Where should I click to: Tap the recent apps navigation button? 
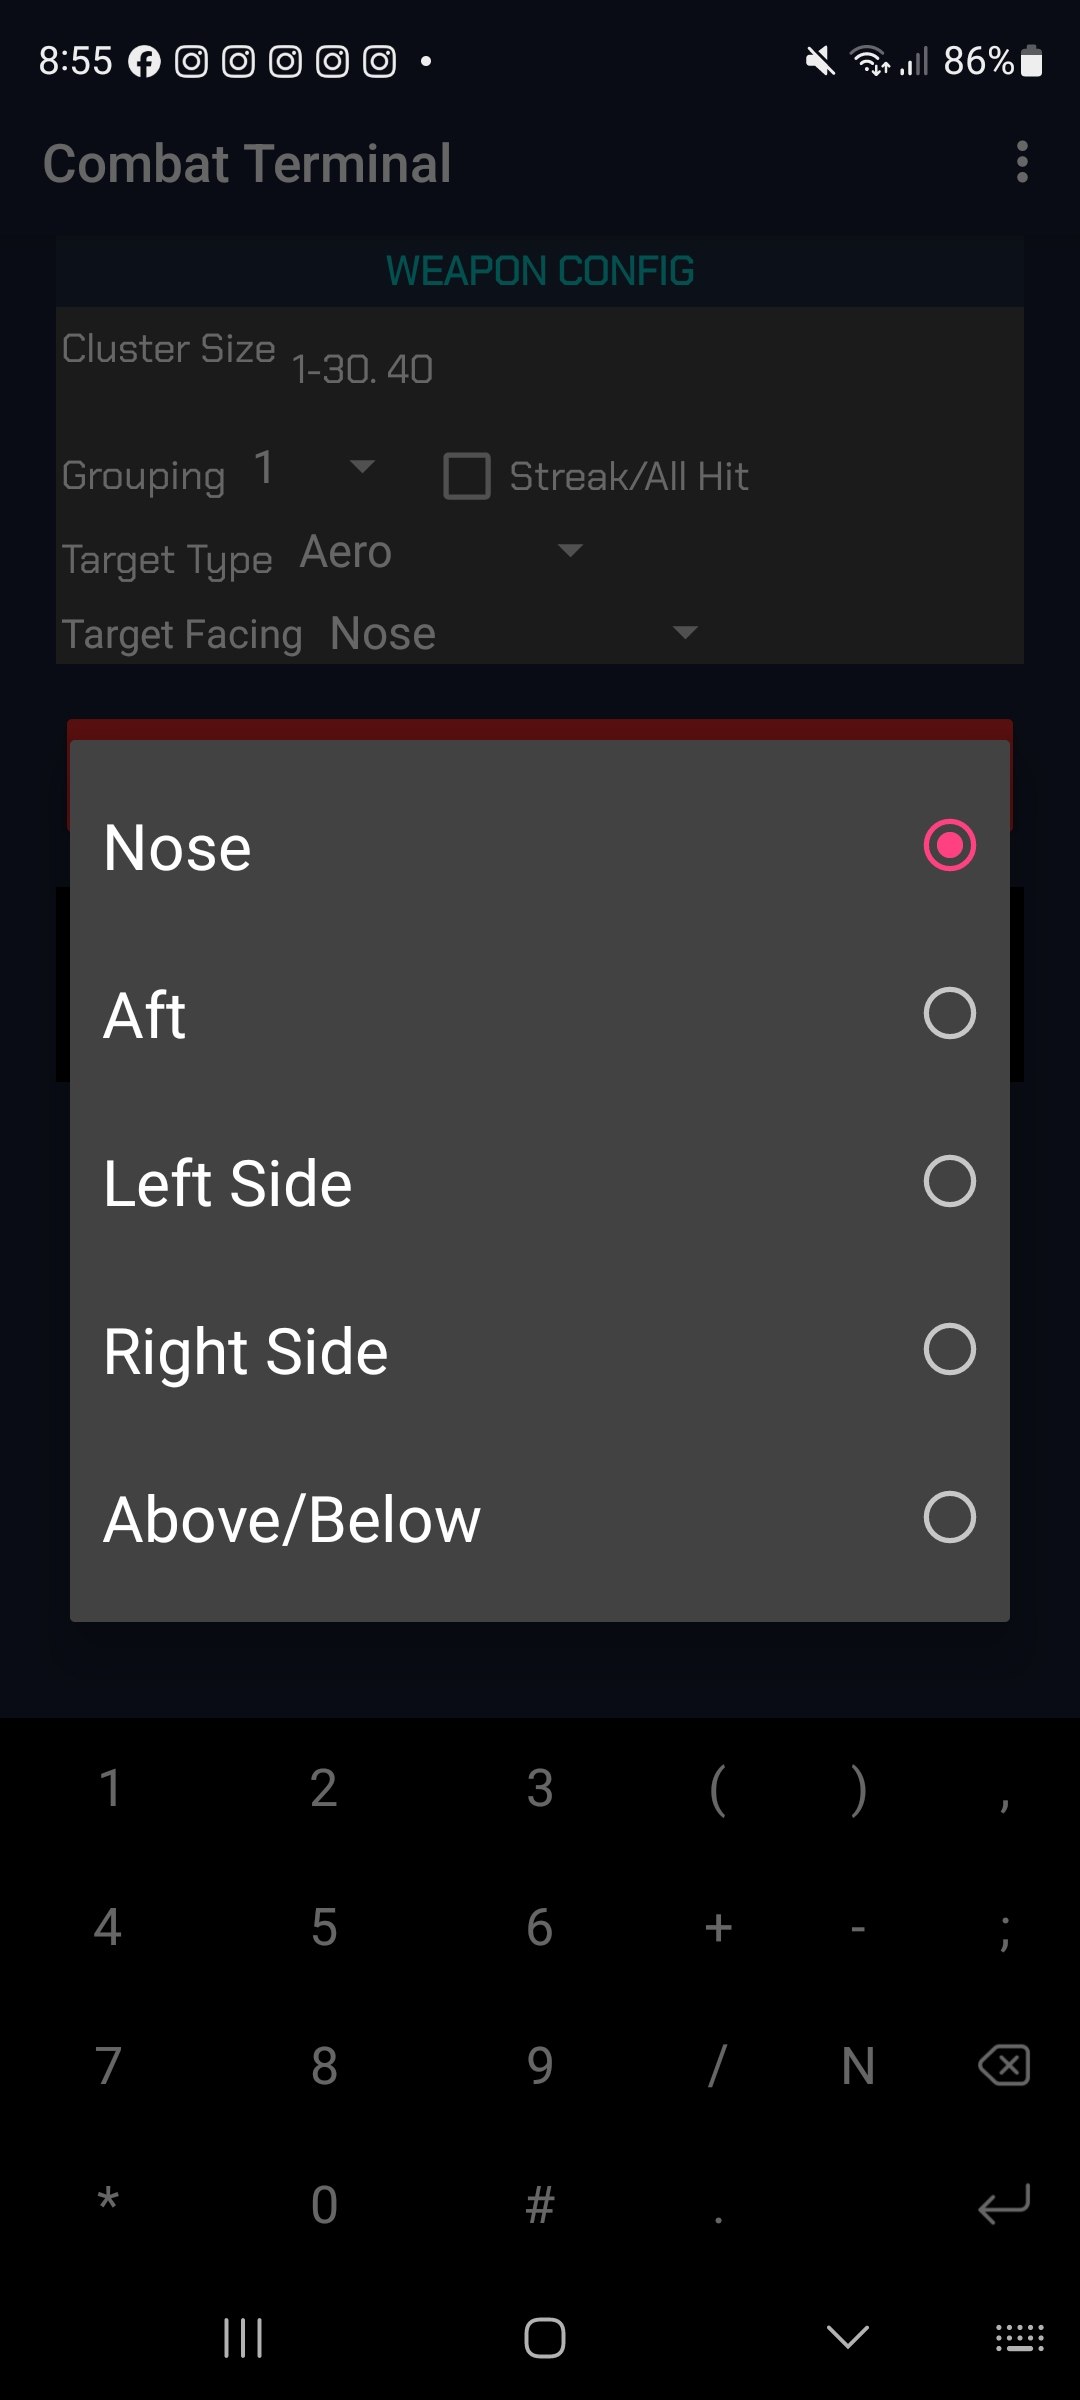pos(243,2337)
